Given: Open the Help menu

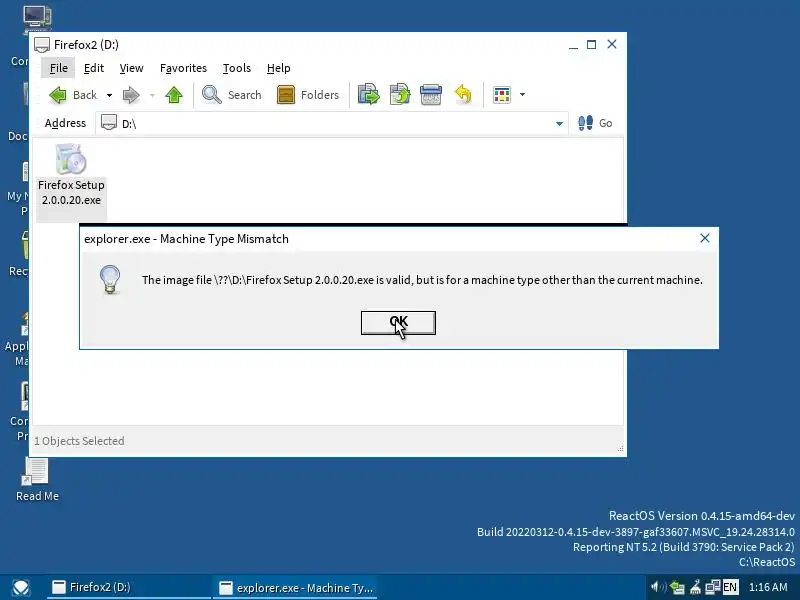Looking at the screenshot, I should [279, 68].
